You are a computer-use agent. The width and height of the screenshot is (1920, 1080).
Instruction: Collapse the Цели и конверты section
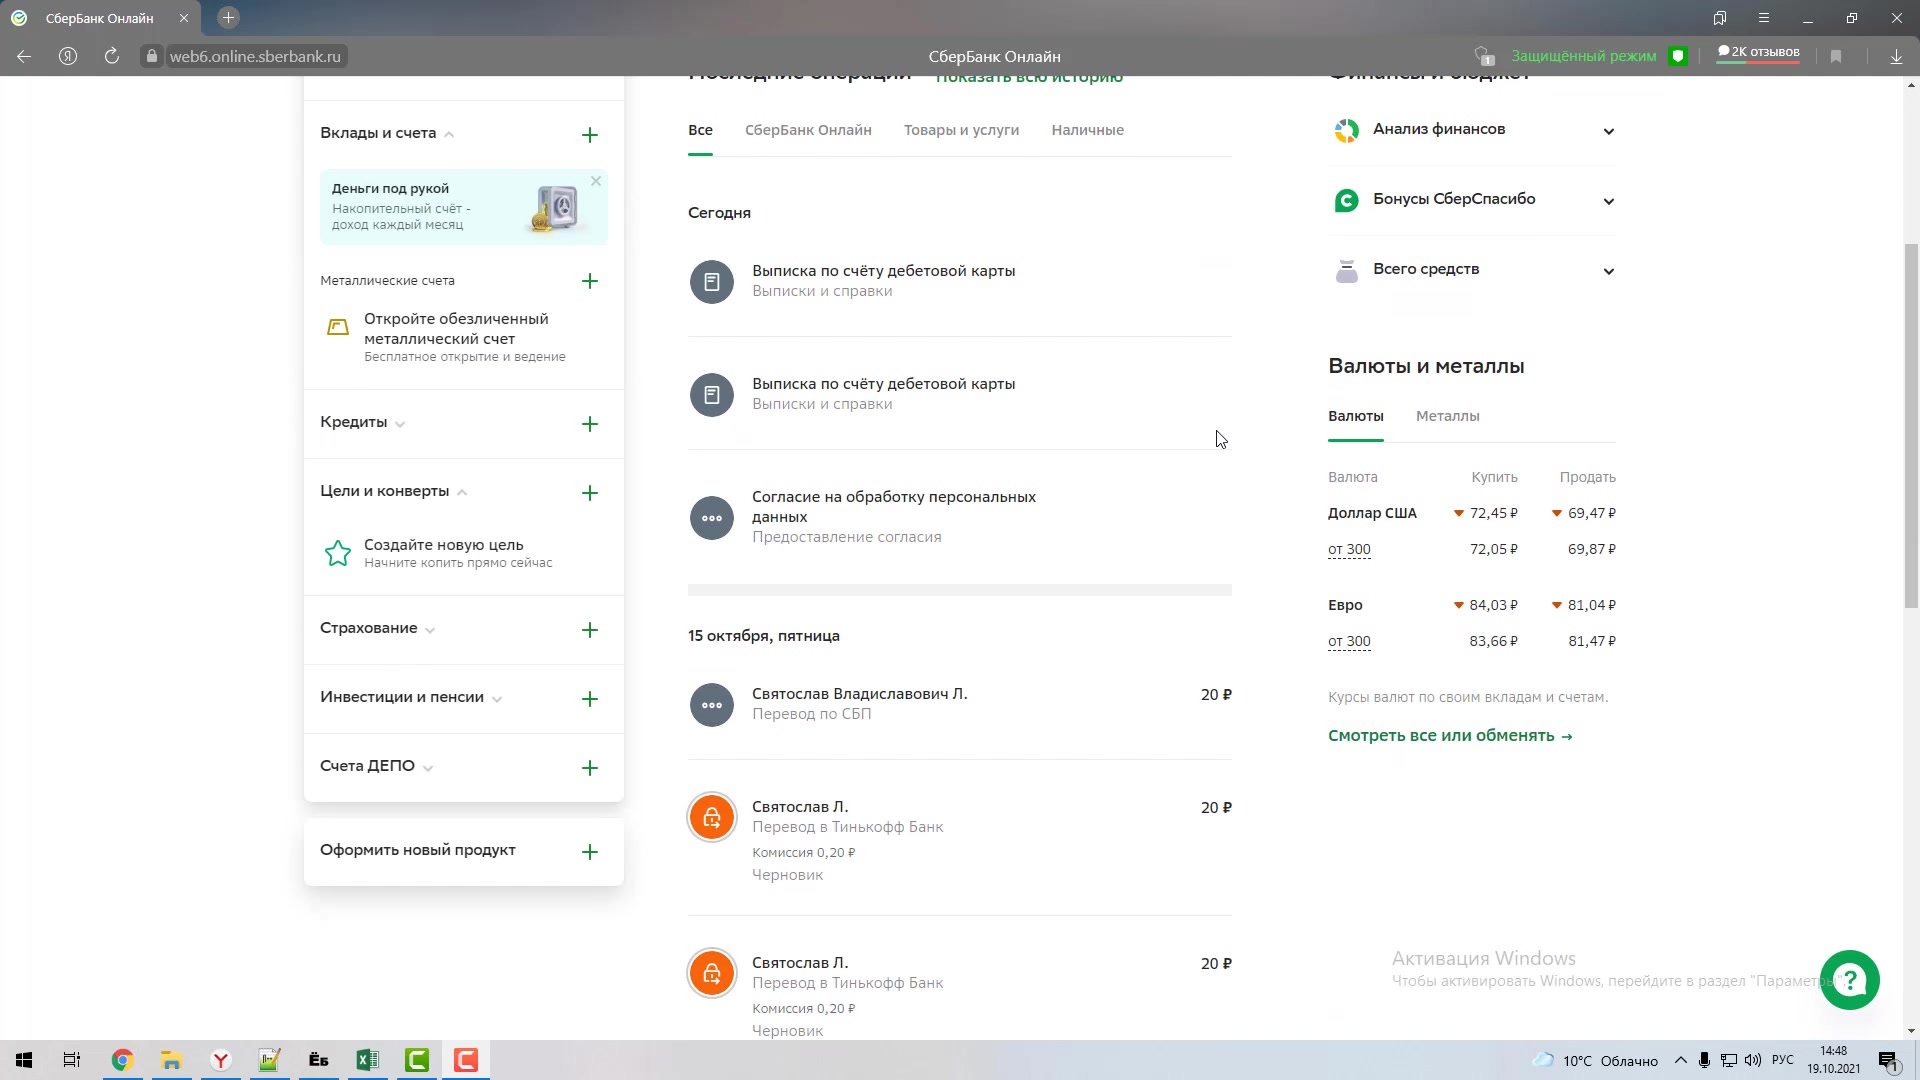(462, 492)
